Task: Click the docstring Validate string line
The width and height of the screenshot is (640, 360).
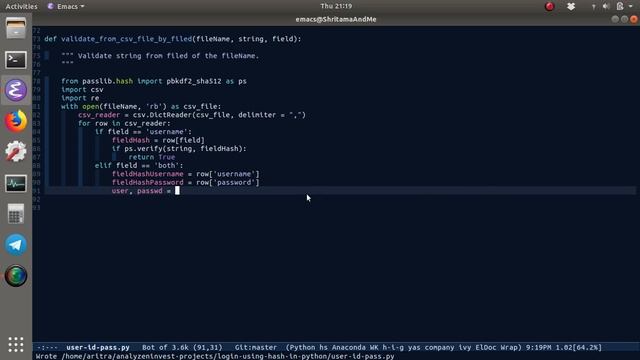Action: point(160,56)
